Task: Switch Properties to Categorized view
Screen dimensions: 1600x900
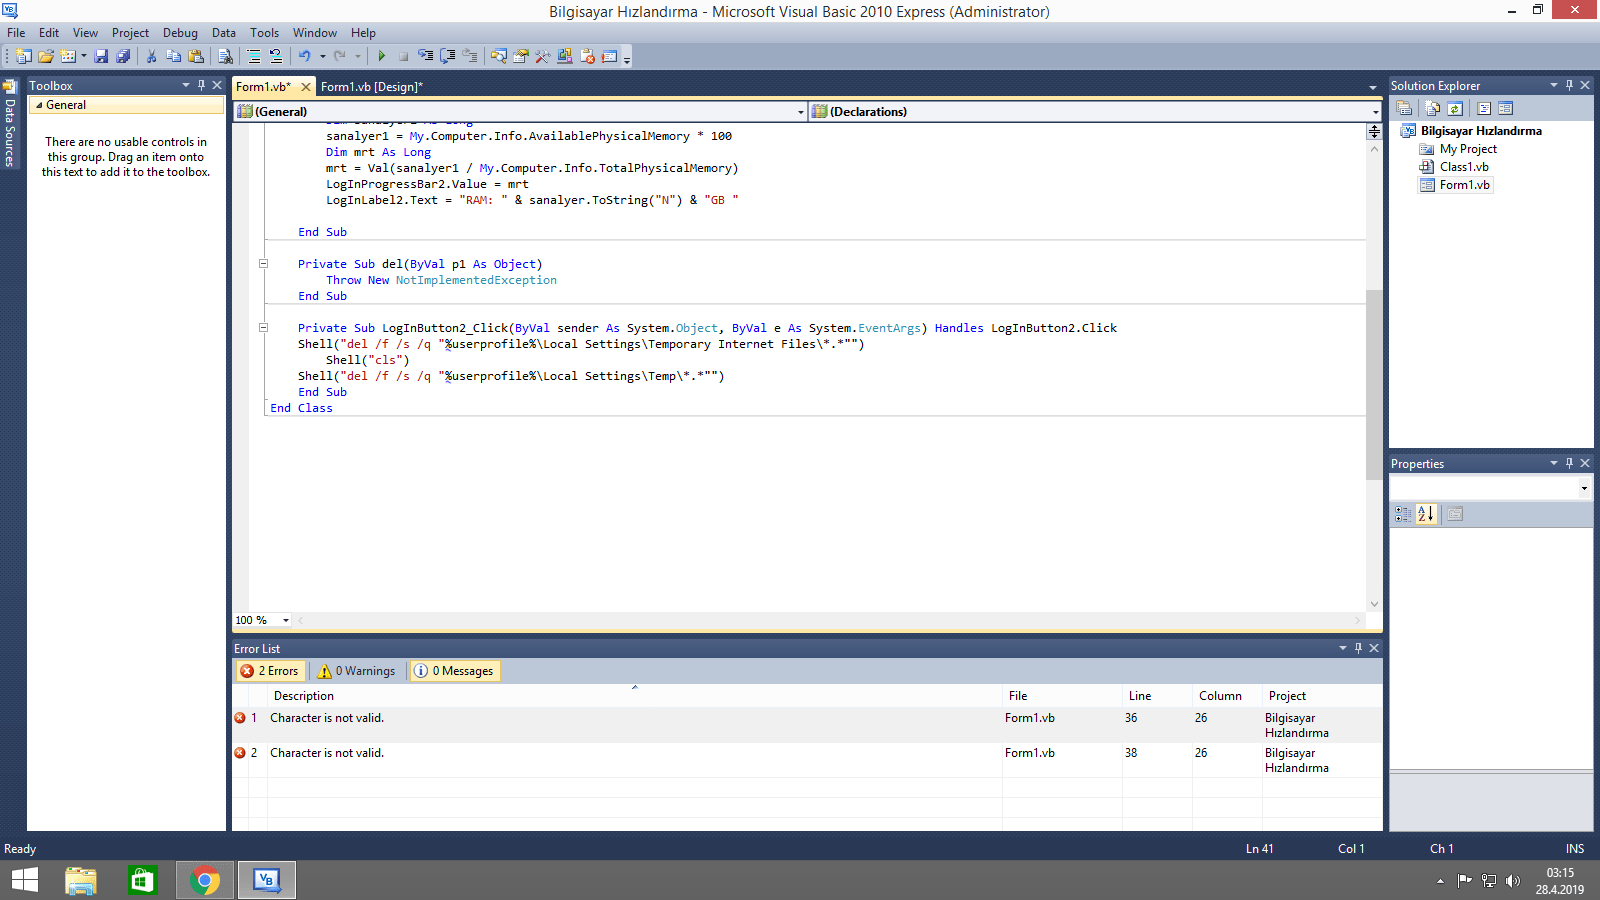Action: 1404,514
